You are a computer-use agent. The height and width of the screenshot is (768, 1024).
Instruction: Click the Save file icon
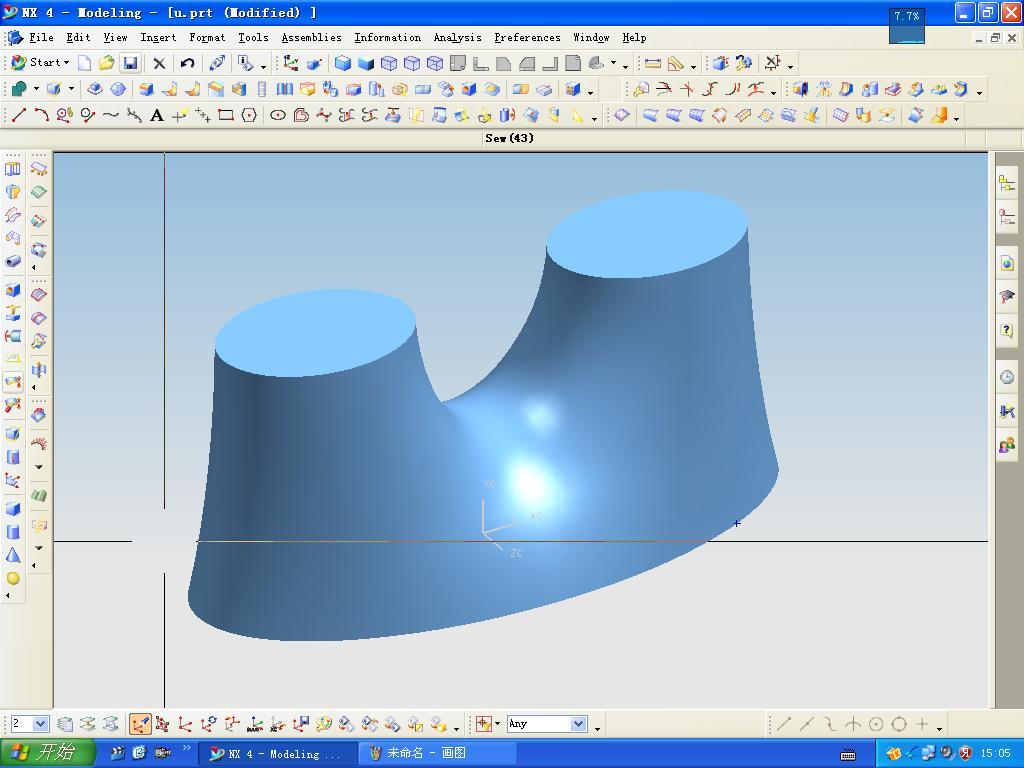point(130,63)
